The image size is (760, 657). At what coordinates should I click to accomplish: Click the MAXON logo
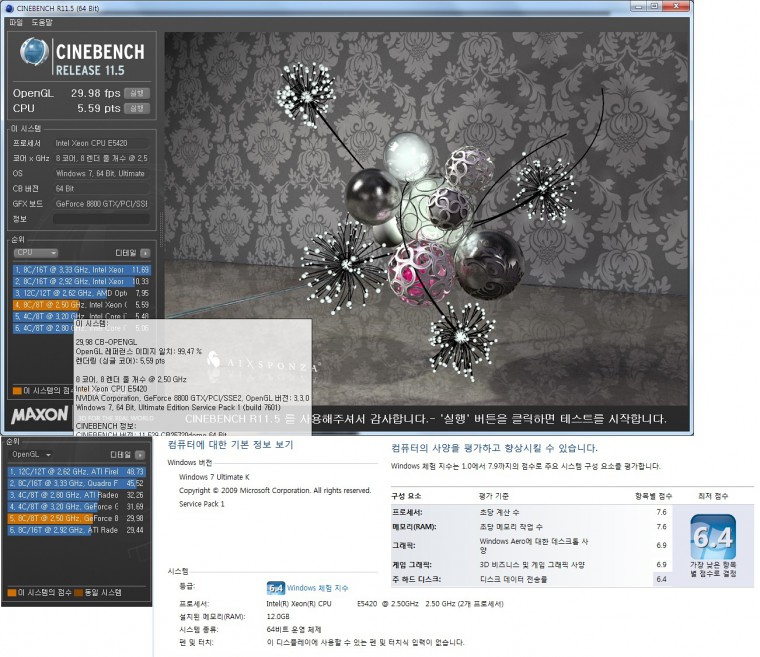[40, 415]
